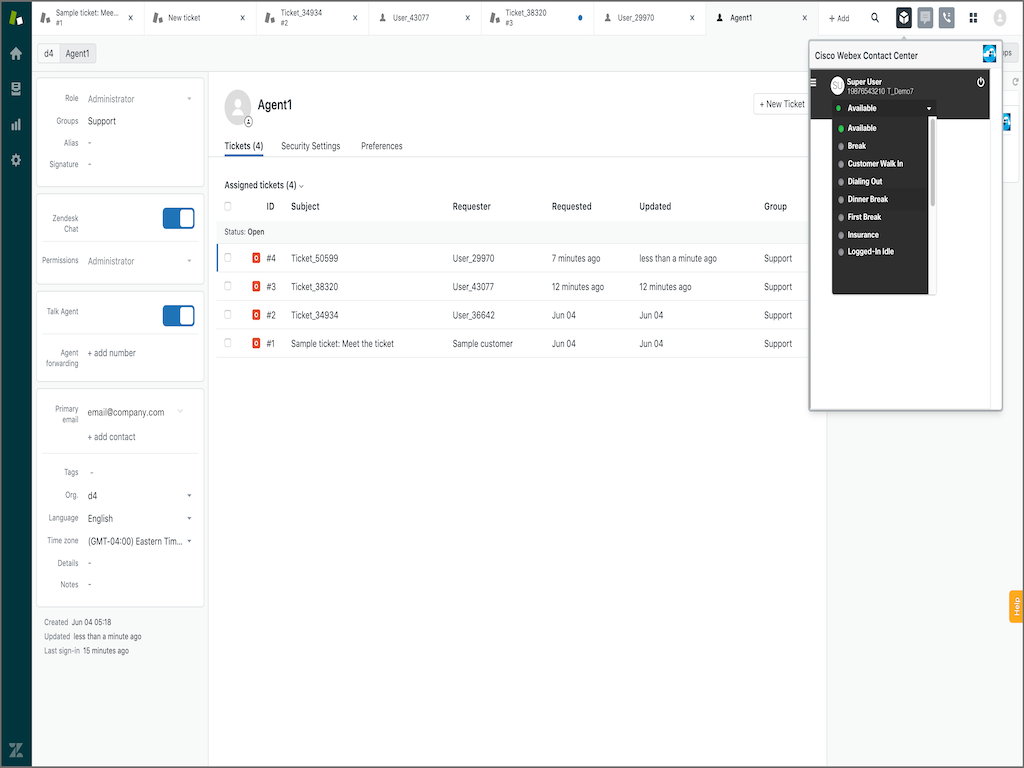Toggle the Zendesk Chat switch
Image resolution: width=1024 pixels, height=768 pixels.
point(178,219)
